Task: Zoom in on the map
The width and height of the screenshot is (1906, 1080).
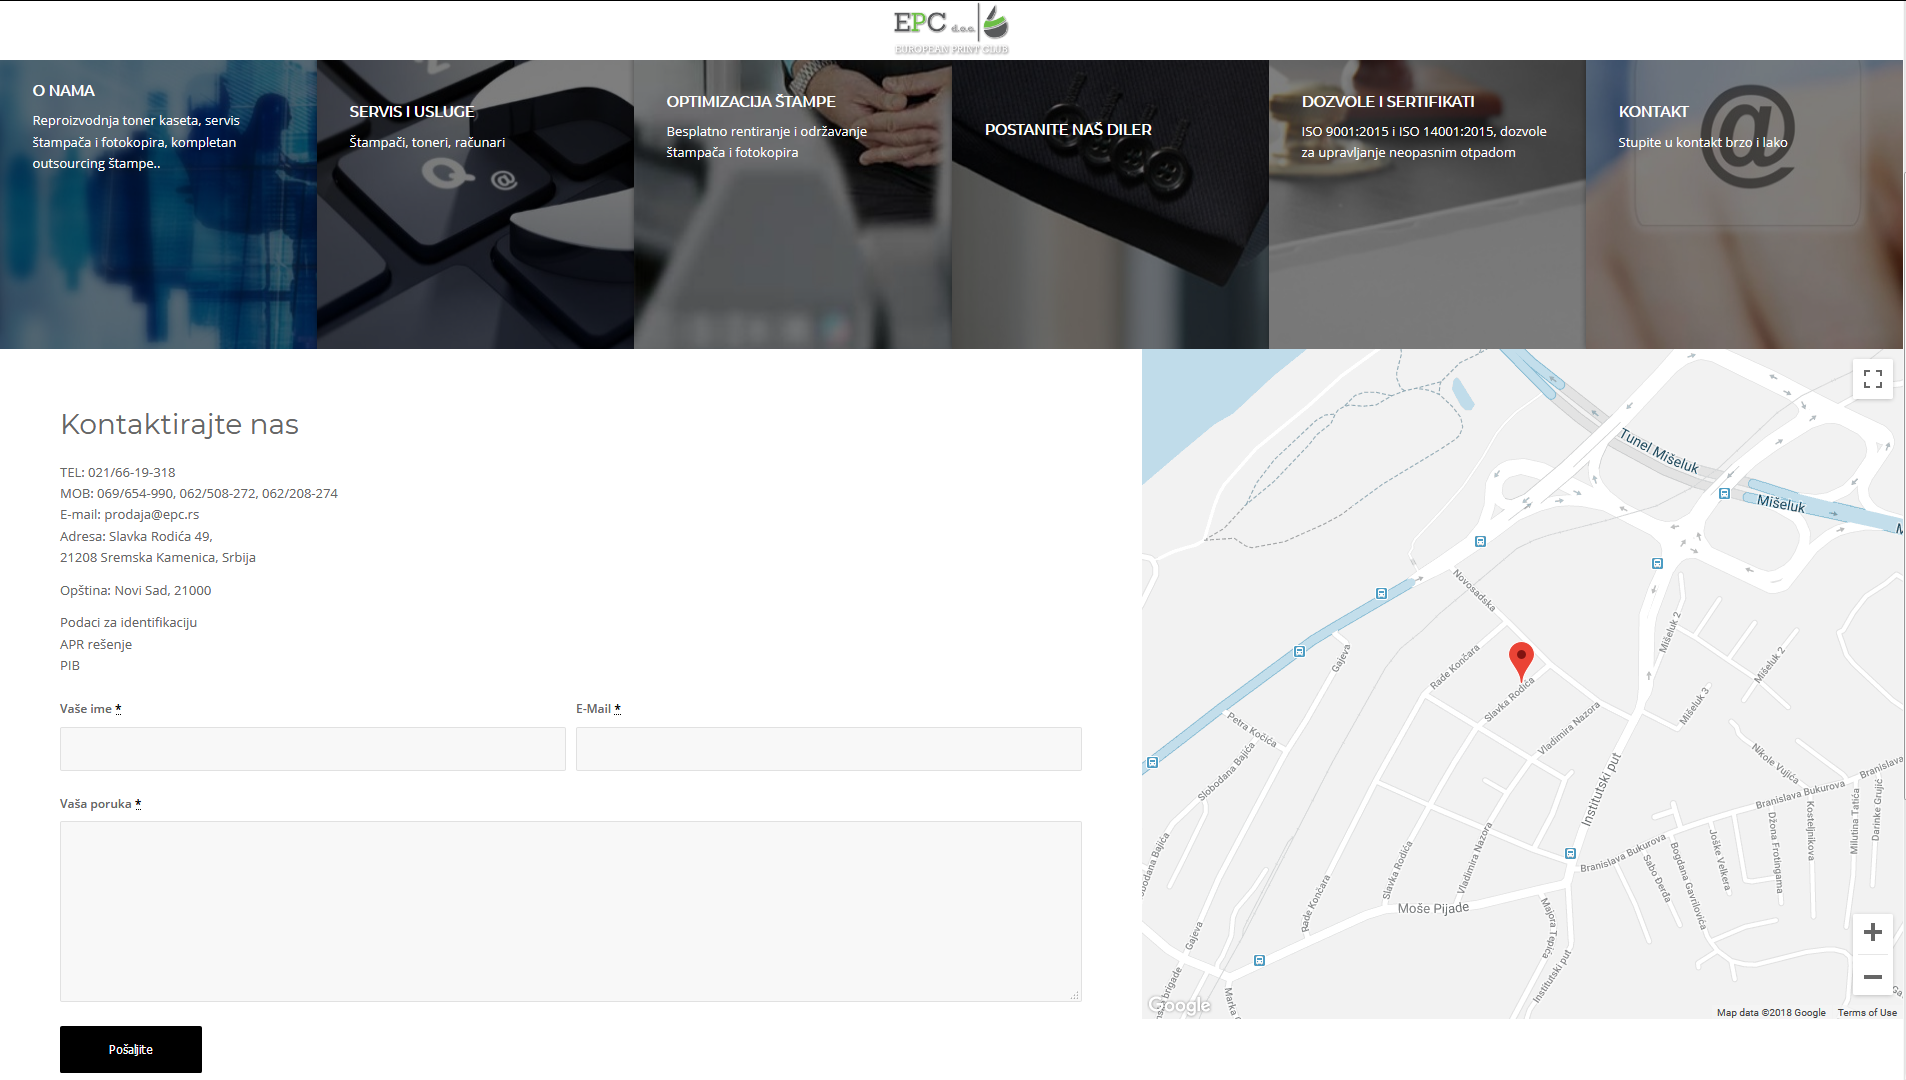Action: [x=1872, y=933]
